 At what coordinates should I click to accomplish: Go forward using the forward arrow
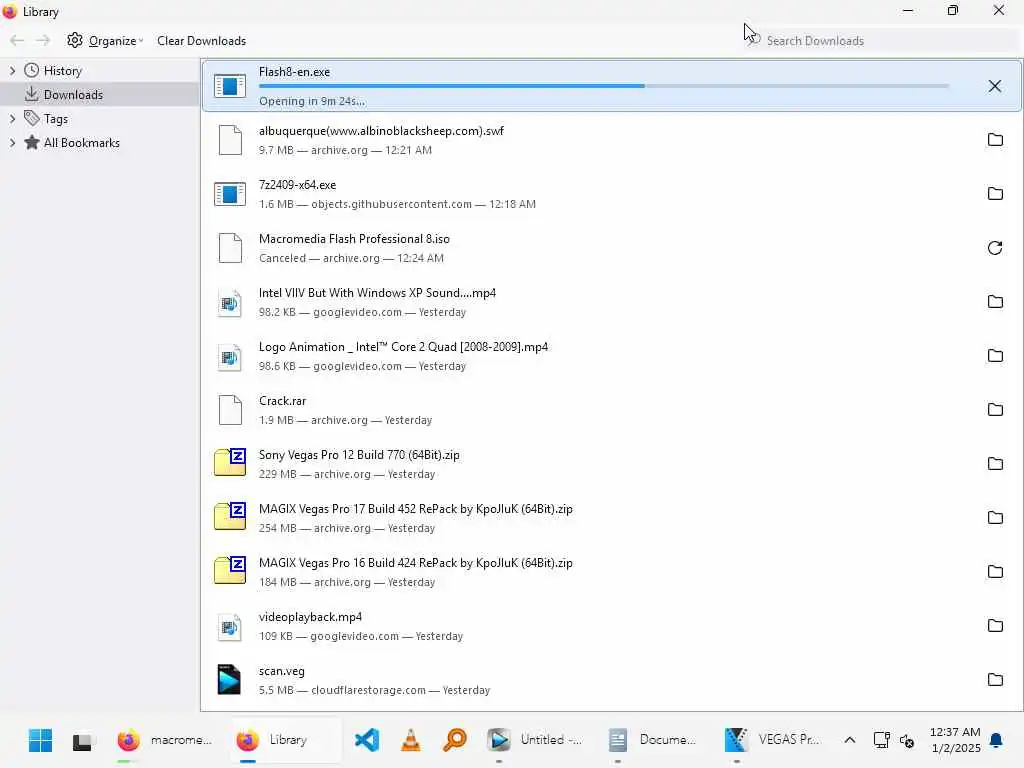43,40
